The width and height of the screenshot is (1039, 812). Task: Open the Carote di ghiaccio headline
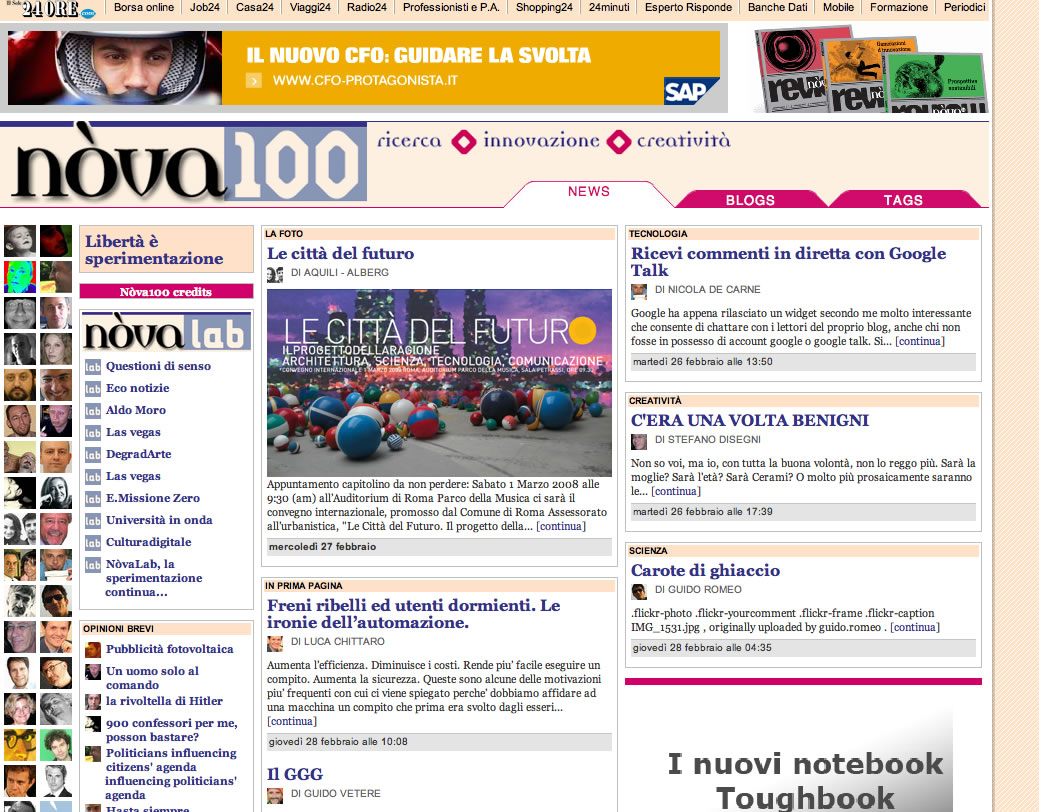tap(705, 571)
